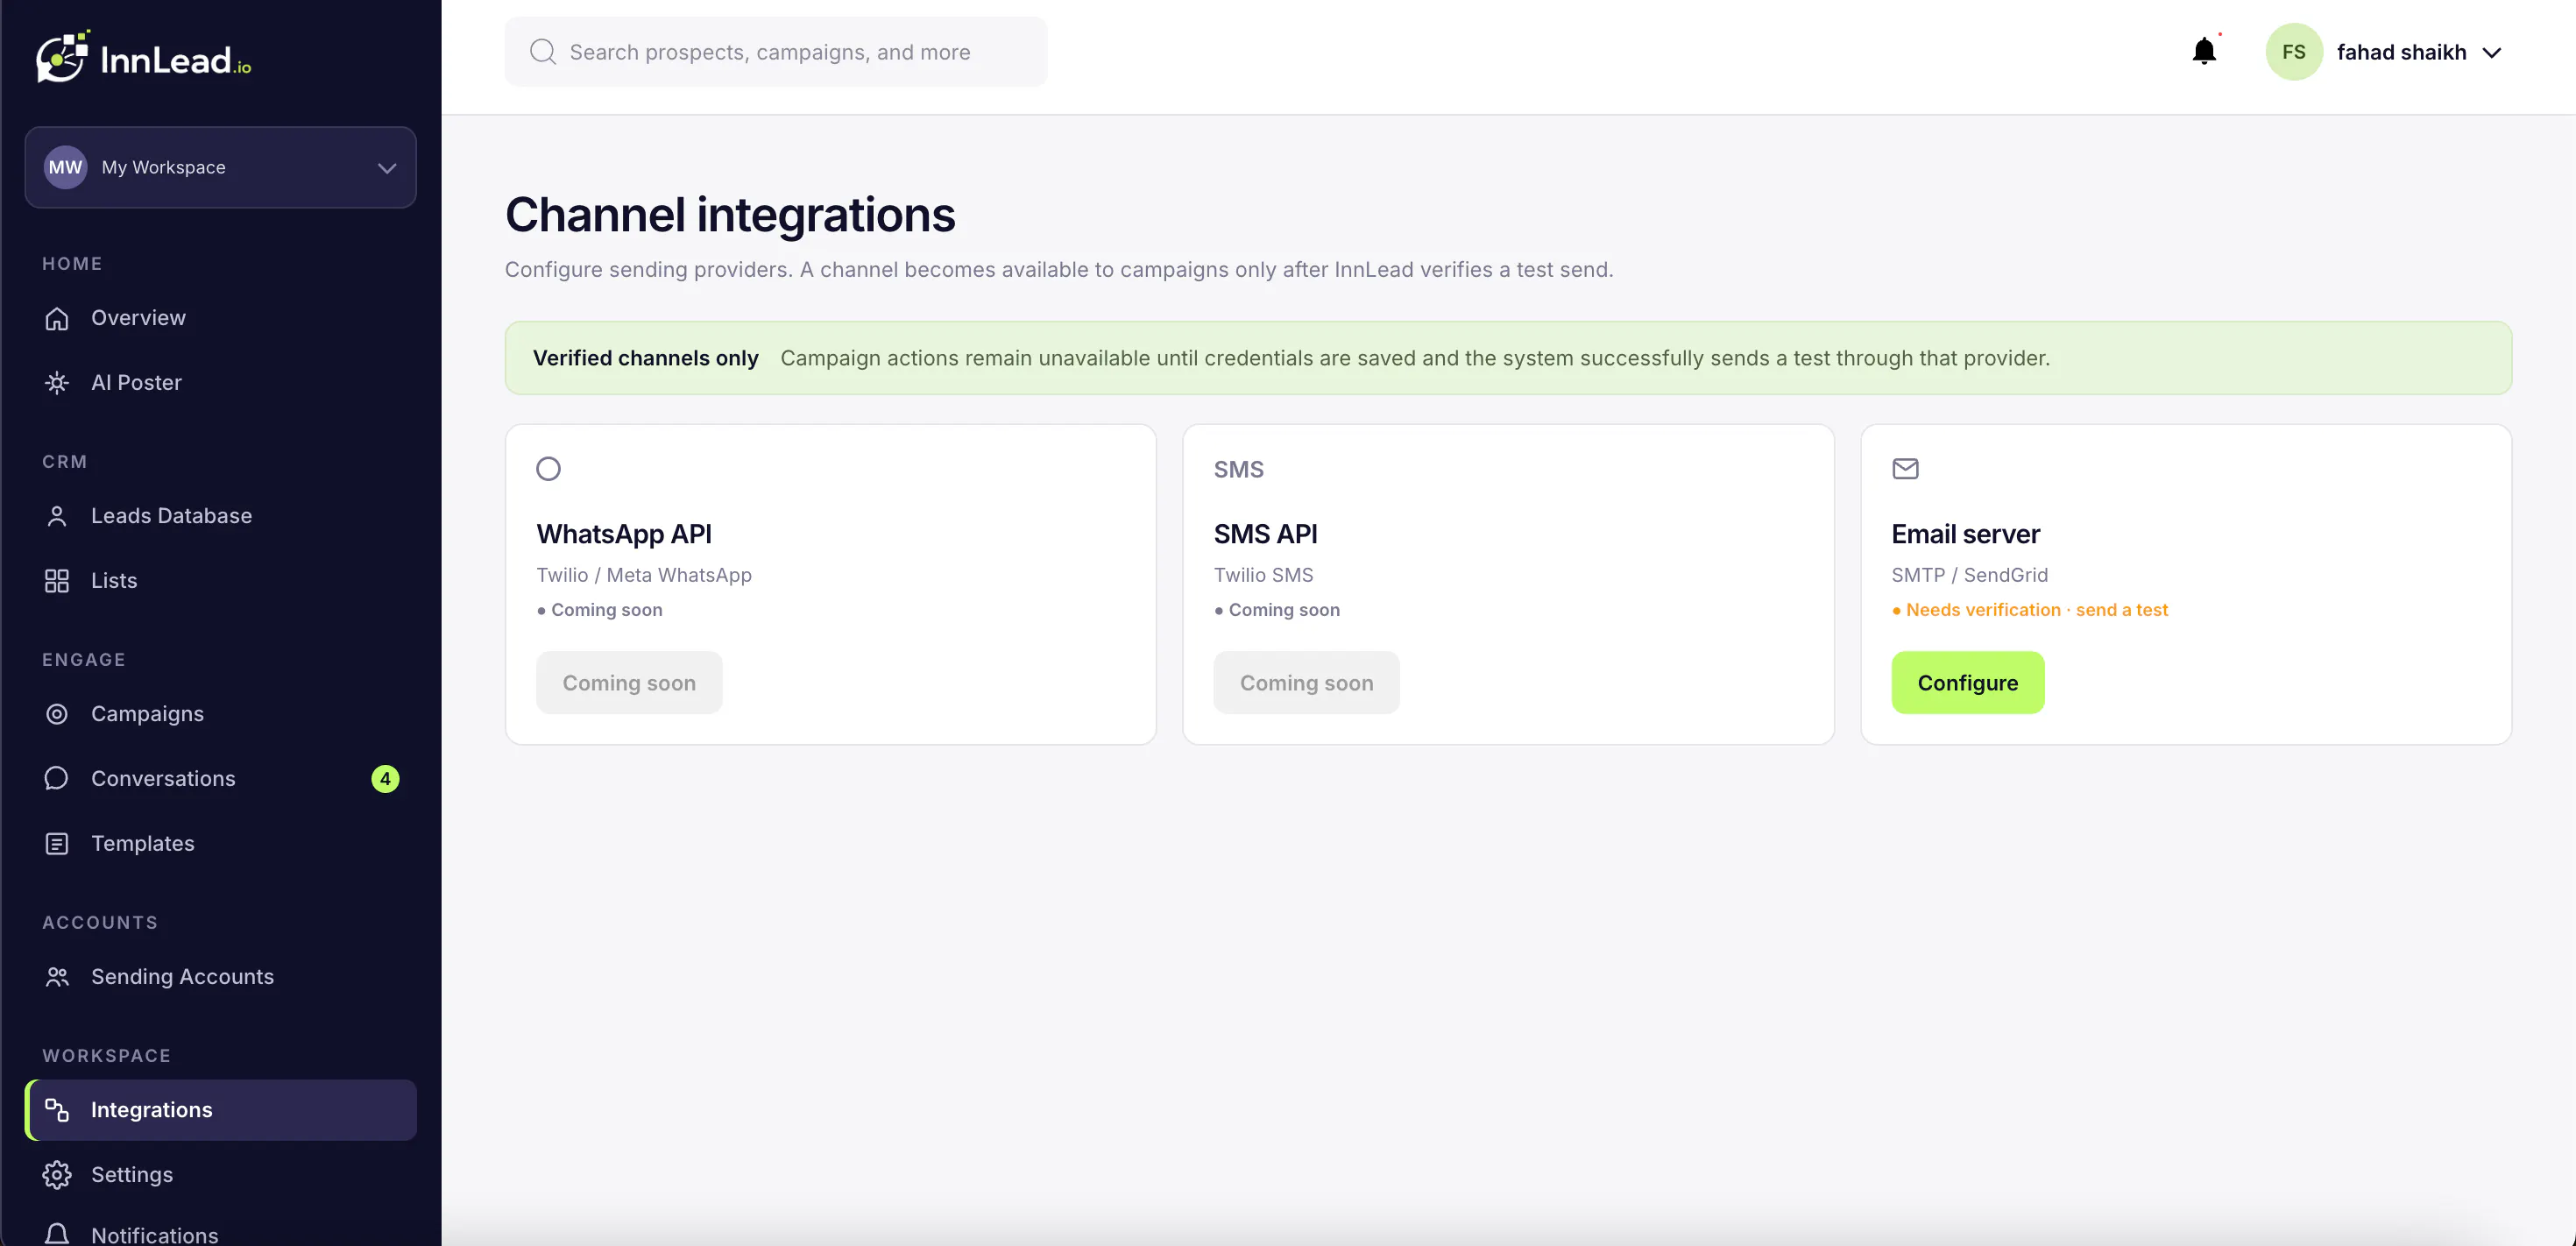Click the search magnifier icon

click(x=543, y=52)
